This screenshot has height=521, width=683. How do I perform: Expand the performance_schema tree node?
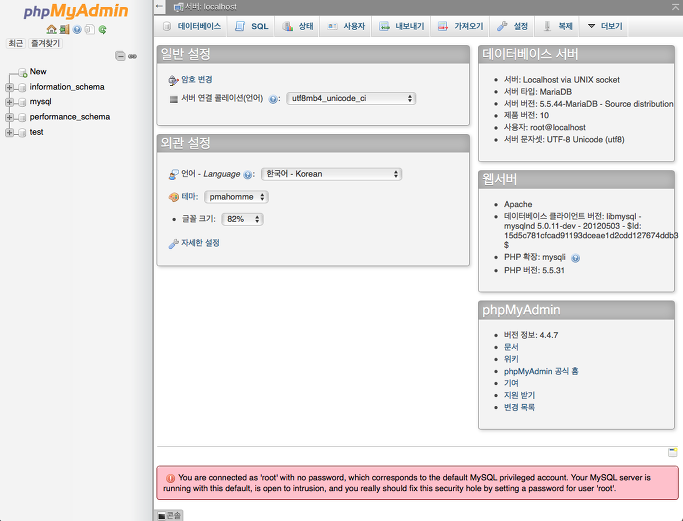[x=9, y=118]
